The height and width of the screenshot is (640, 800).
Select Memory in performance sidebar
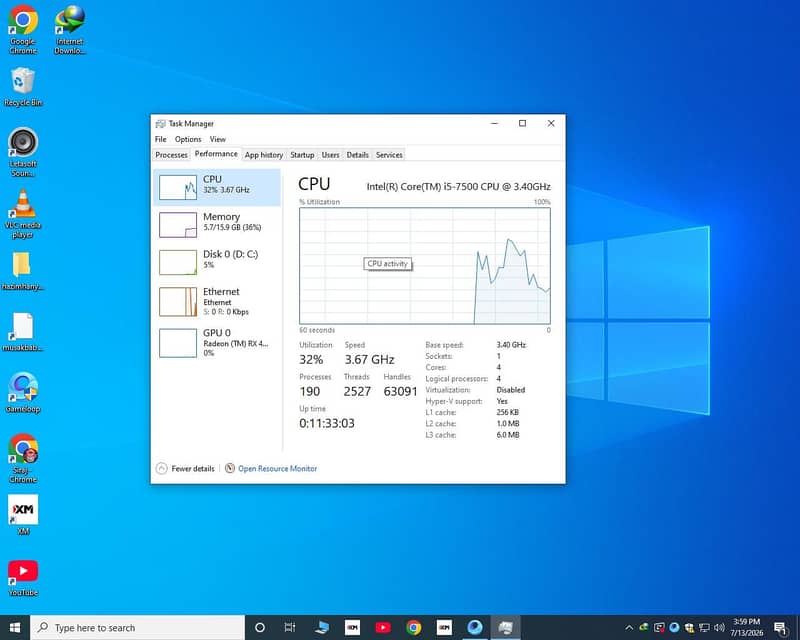pyautogui.click(x=217, y=225)
